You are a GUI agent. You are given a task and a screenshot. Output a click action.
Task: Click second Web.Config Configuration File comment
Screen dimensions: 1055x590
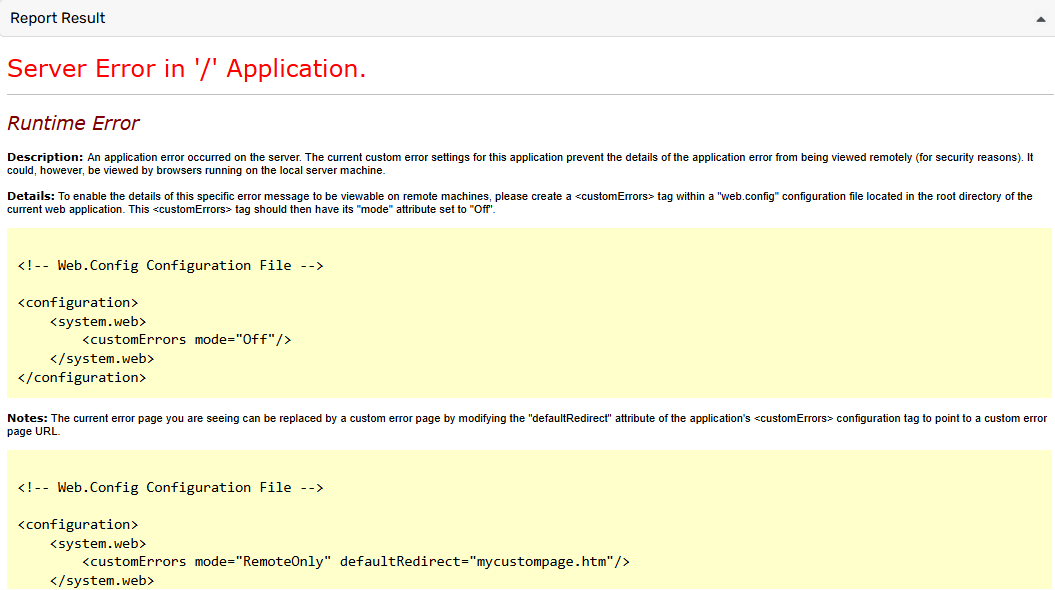coord(170,488)
